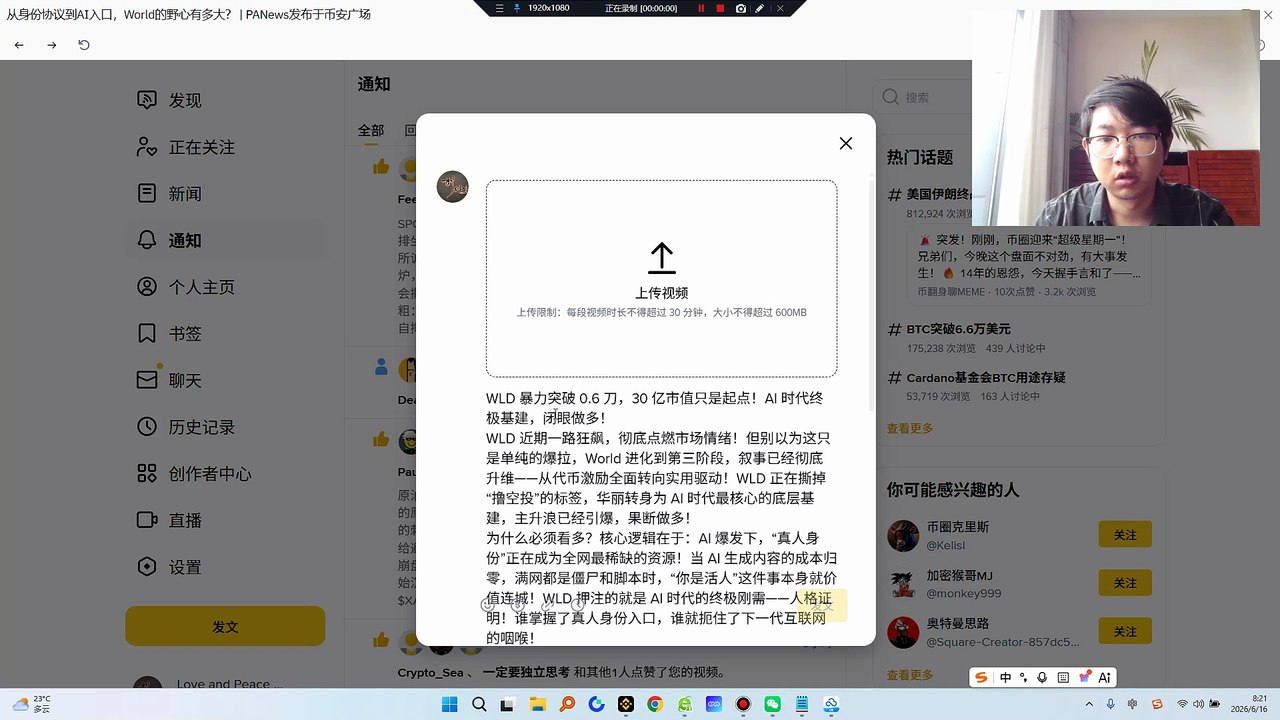Click the Sogou S icon in IME bar
The width and height of the screenshot is (1280, 720).
click(981, 677)
